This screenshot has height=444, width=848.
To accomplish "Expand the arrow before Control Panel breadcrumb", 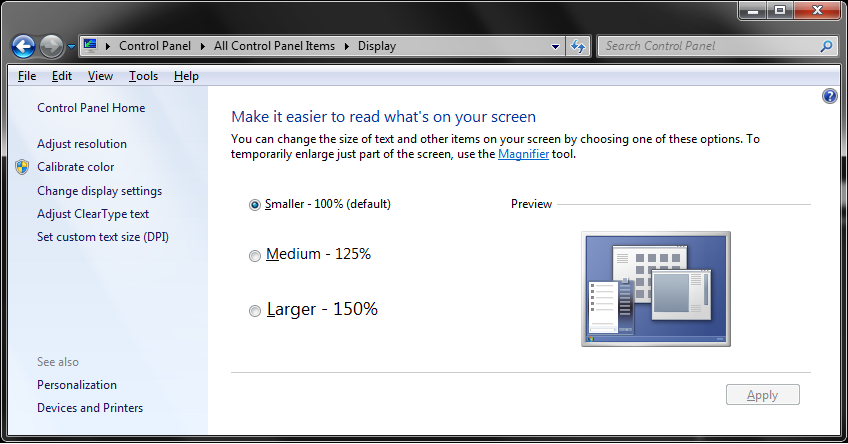I will [x=108, y=47].
